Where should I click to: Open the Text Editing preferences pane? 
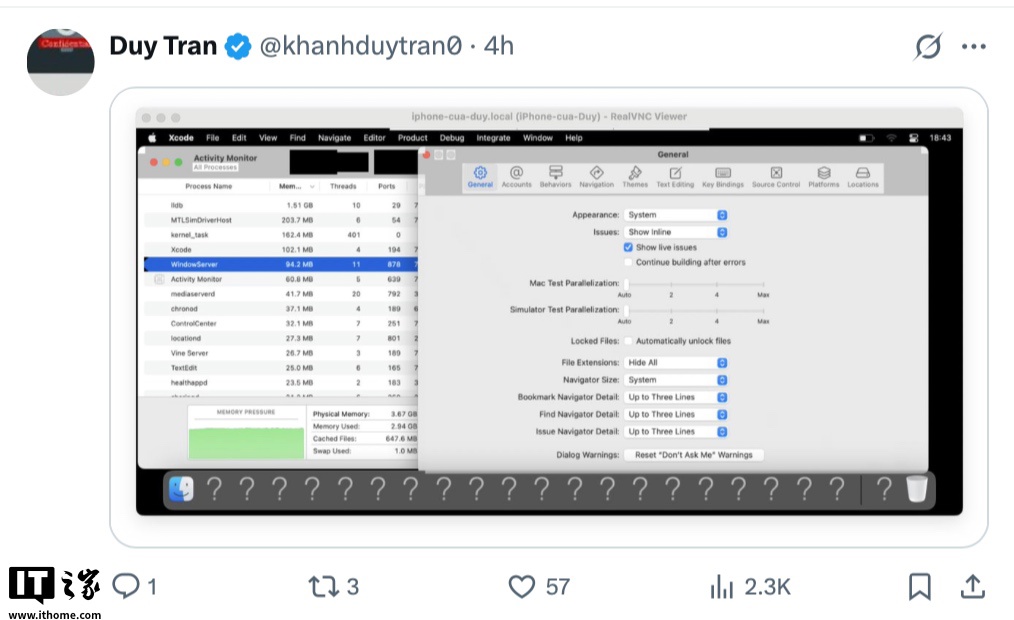(675, 177)
